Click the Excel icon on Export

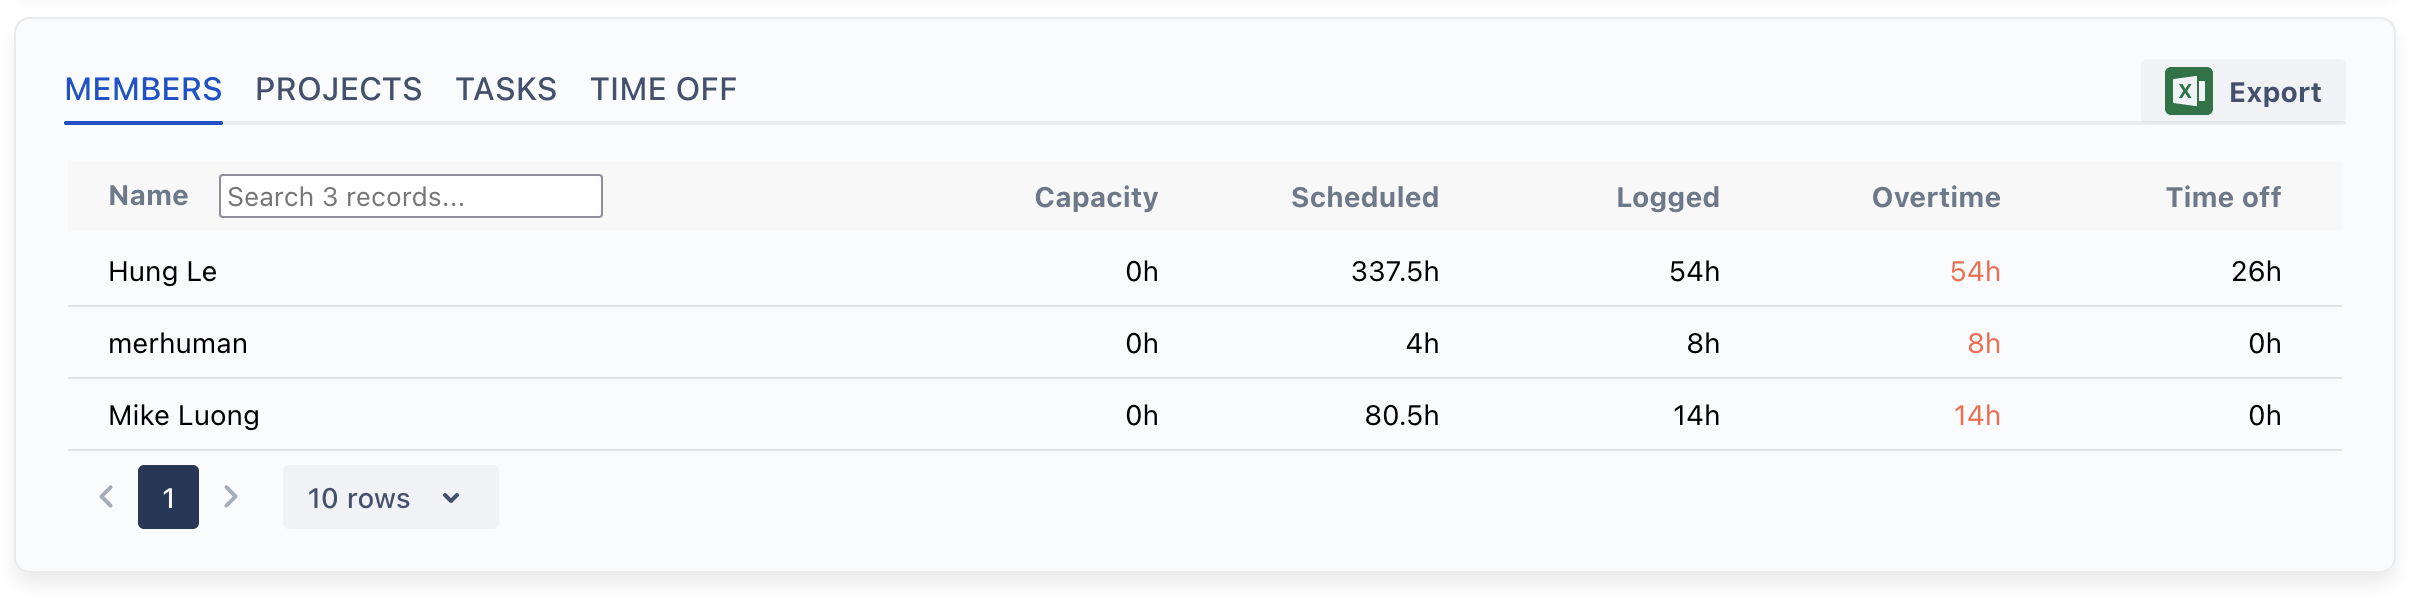point(2188,92)
